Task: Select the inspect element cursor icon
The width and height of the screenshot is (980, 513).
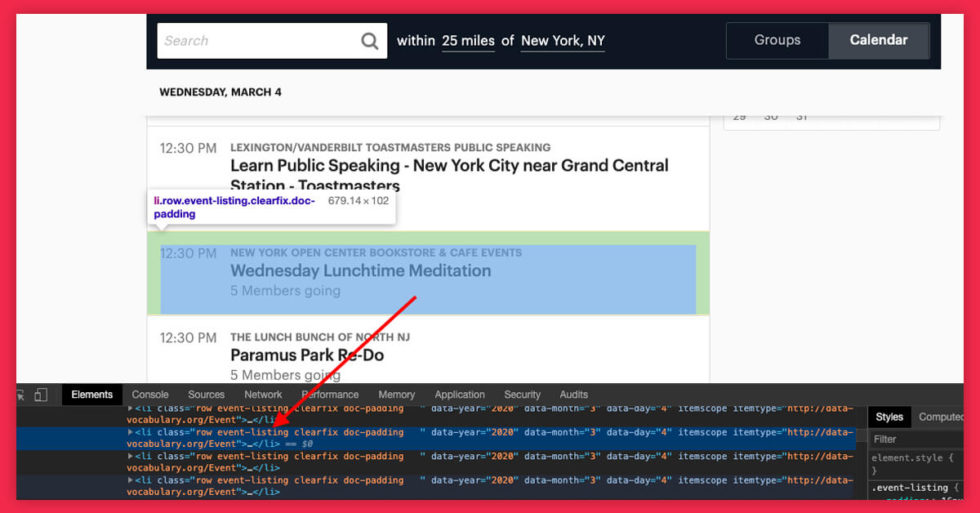Action: point(21,395)
